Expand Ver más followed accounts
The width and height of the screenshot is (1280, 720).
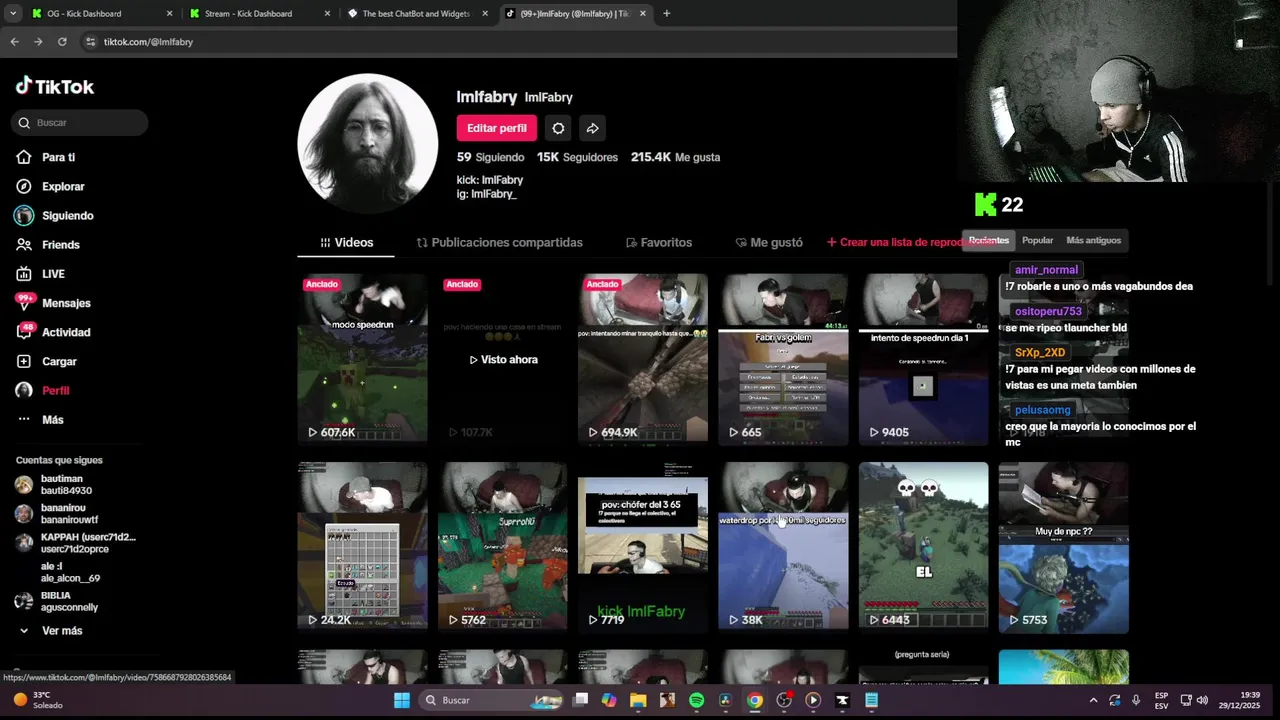[50, 631]
